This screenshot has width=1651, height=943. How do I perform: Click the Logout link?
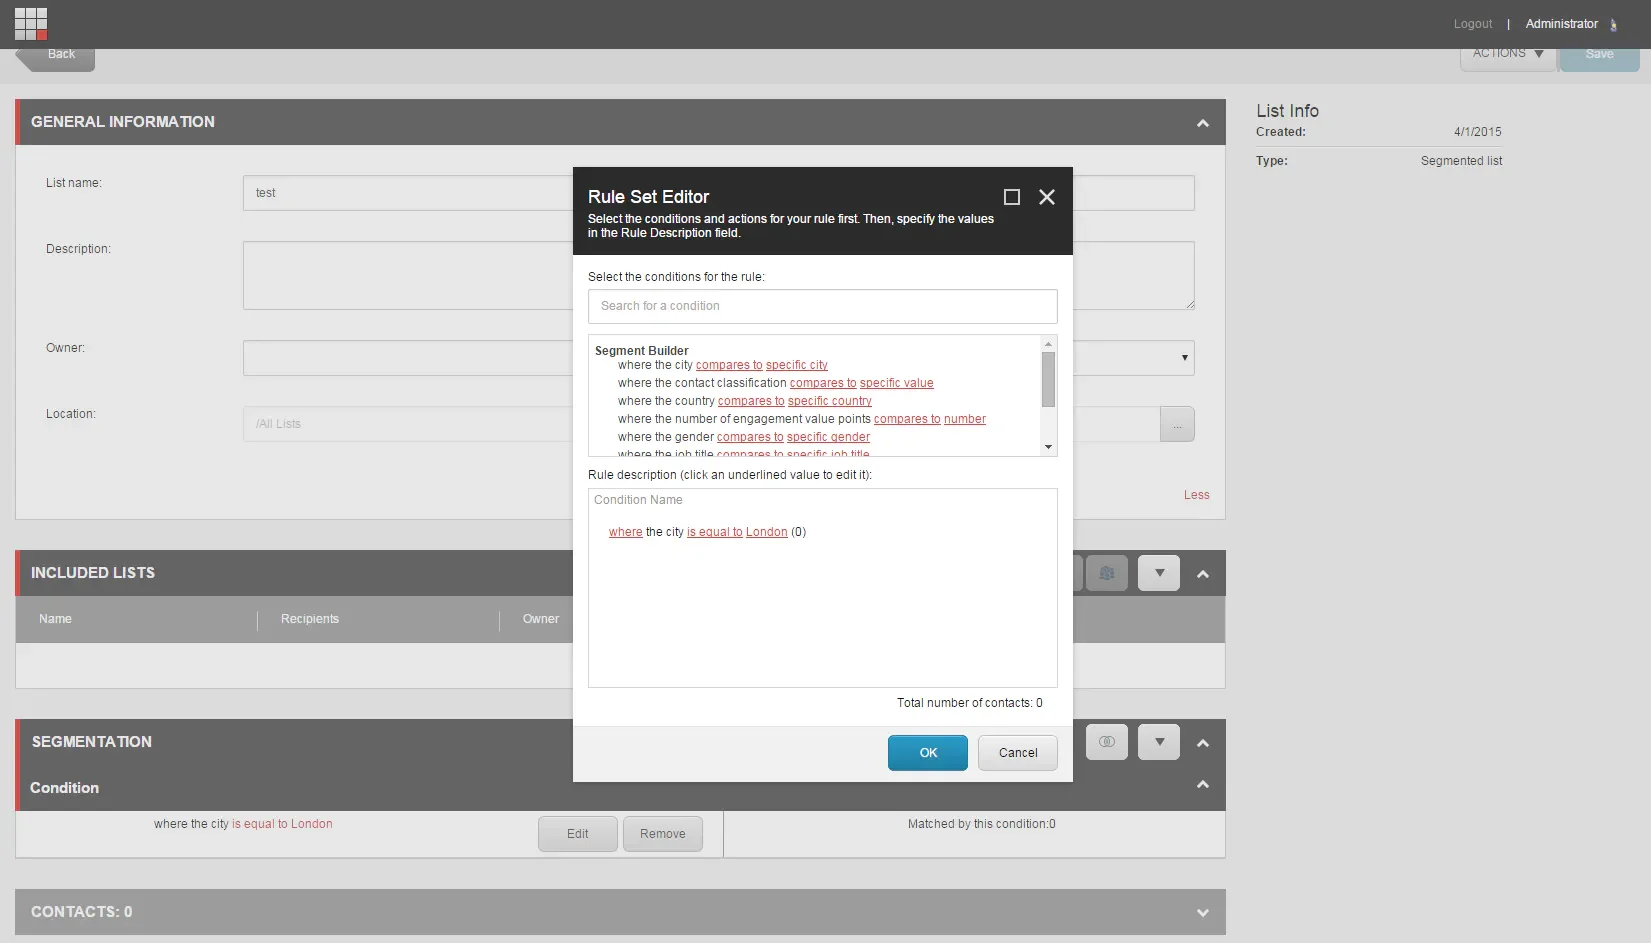click(x=1472, y=23)
